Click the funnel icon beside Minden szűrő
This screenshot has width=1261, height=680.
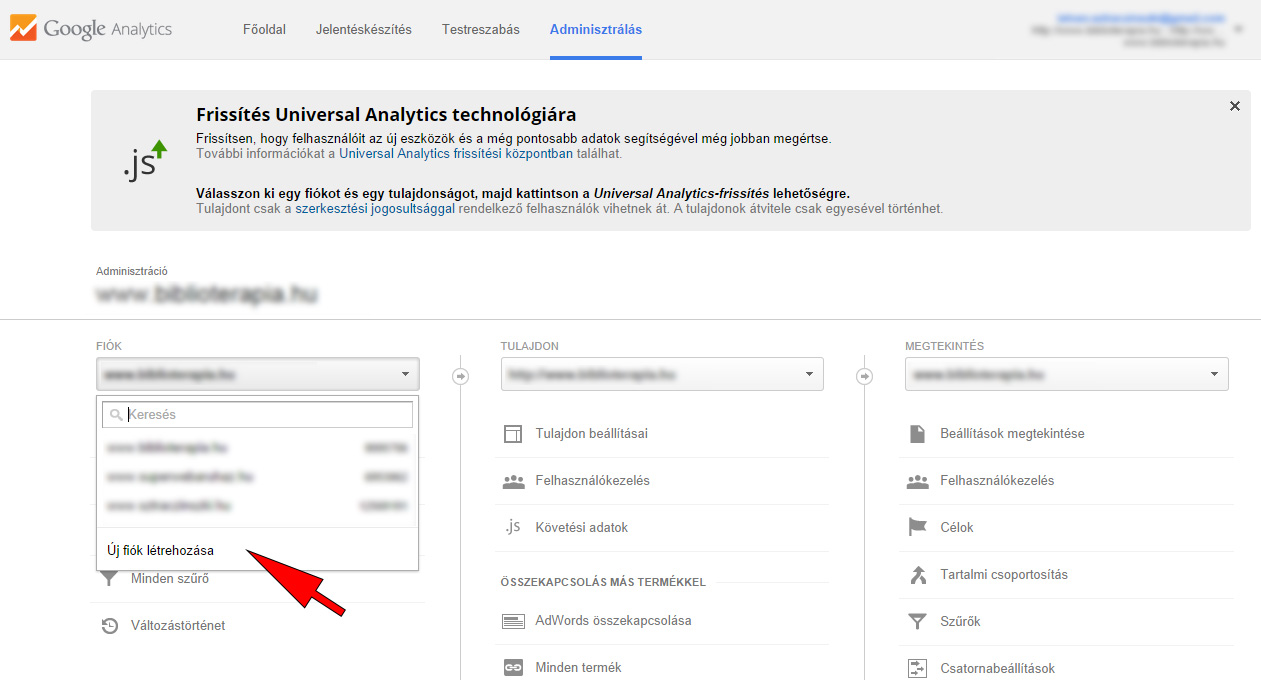tap(110, 579)
